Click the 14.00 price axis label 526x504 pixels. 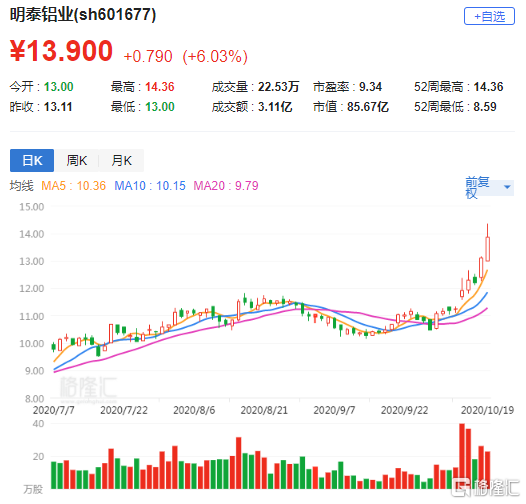pyautogui.click(x=32, y=234)
